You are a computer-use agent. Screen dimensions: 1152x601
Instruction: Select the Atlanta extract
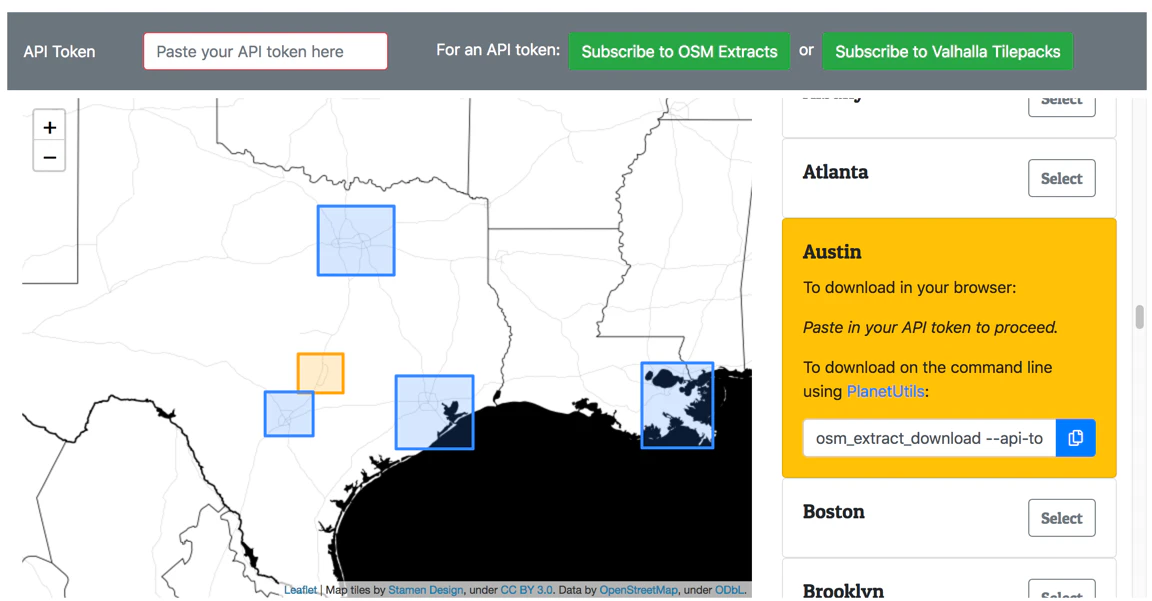coord(1062,178)
